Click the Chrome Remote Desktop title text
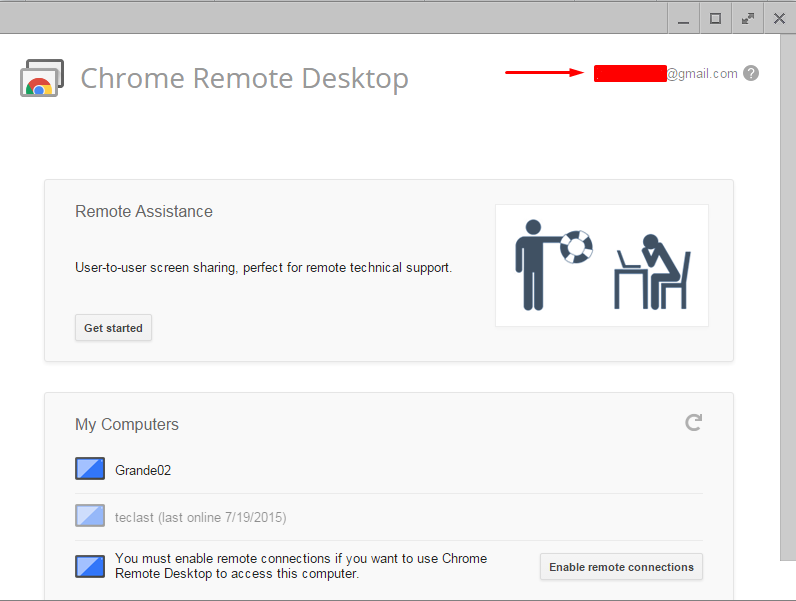 click(x=245, y=79)
